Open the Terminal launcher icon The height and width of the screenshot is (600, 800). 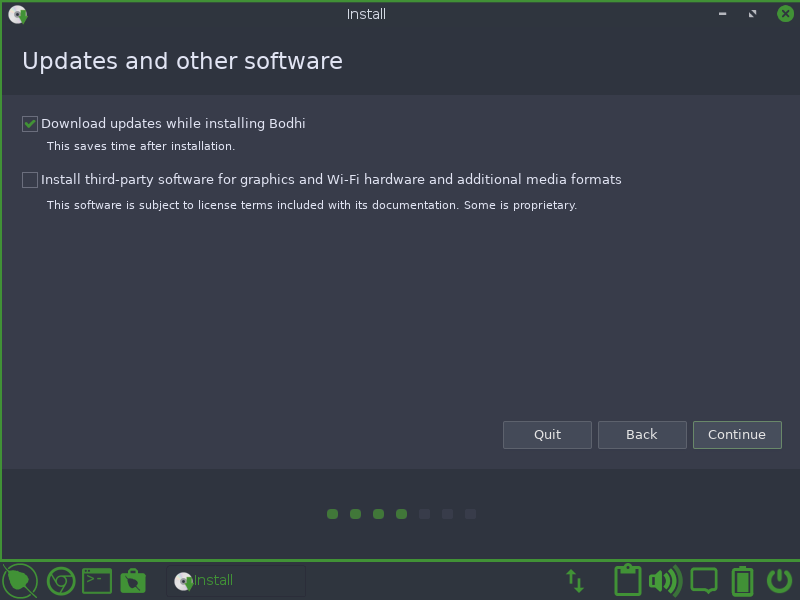coord(97,581)
